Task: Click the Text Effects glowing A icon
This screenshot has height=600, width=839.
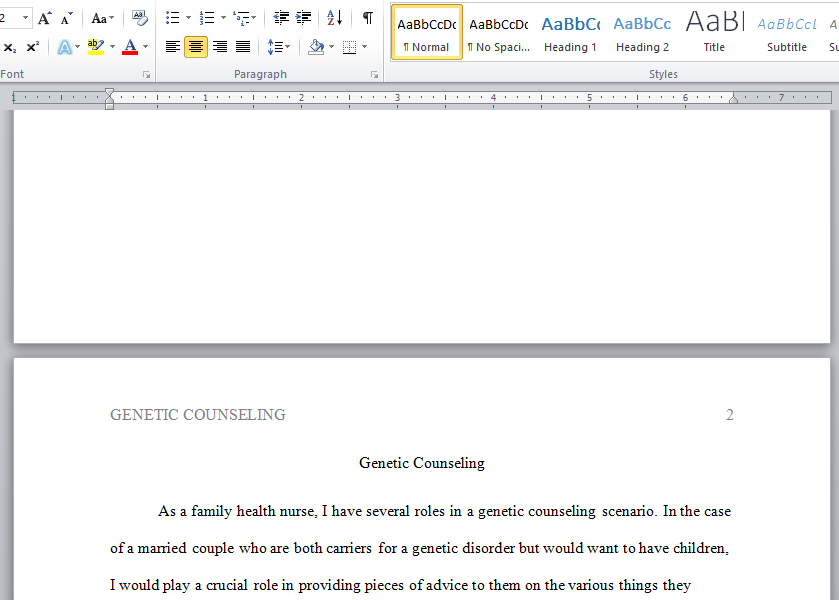Action: pos(64,47)
